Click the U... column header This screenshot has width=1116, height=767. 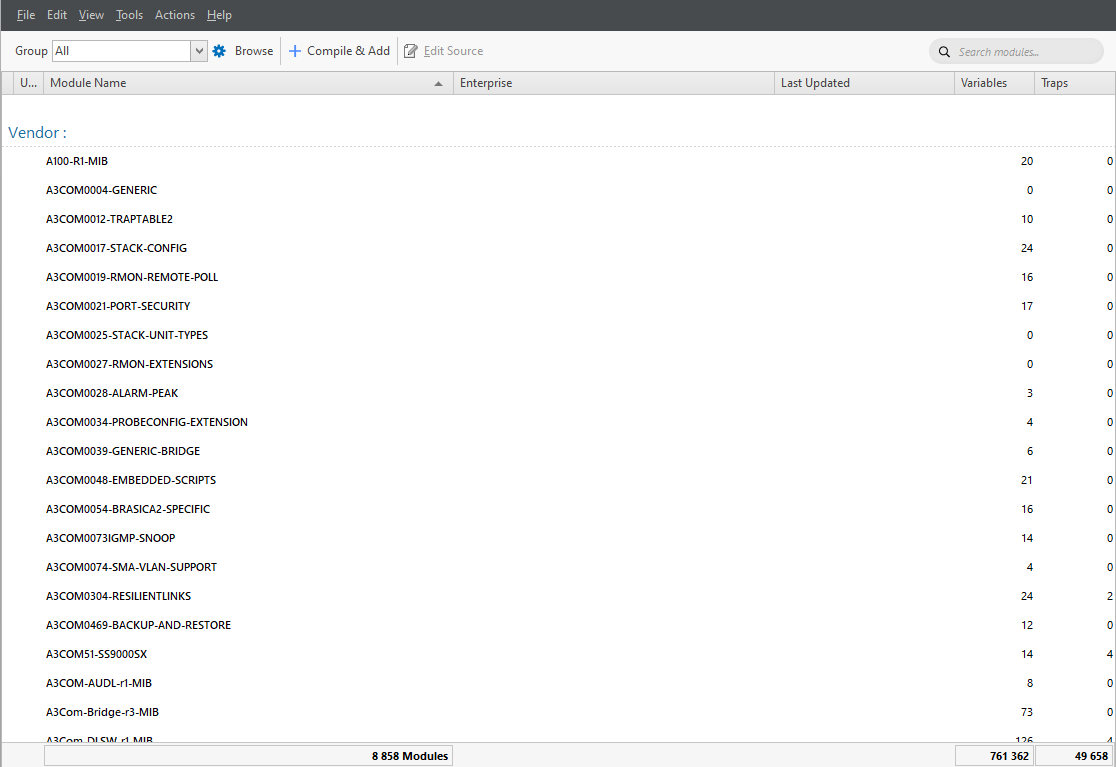[x=28, y=83]
